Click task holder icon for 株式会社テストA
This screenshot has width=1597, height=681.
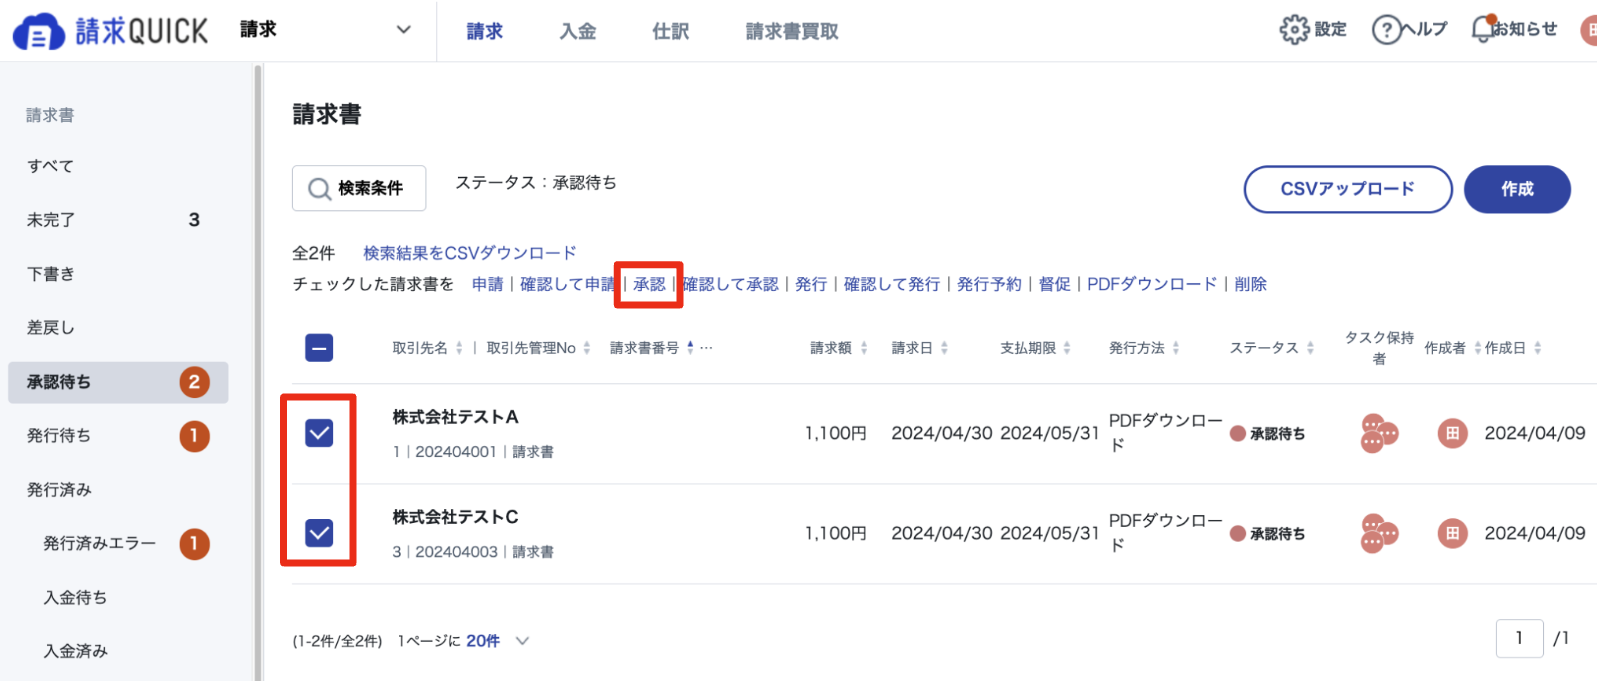coord(1379,433)
